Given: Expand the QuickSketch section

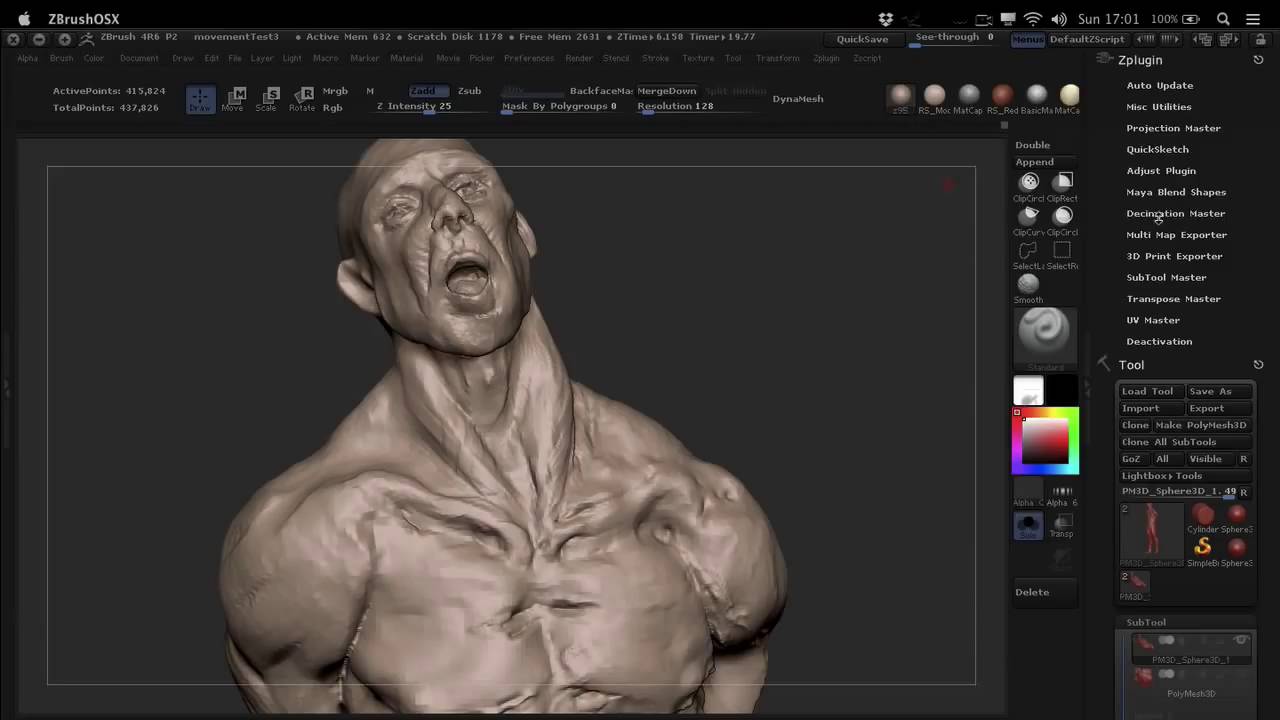Looking at the screenshot, I should (x=1158, y=150).
